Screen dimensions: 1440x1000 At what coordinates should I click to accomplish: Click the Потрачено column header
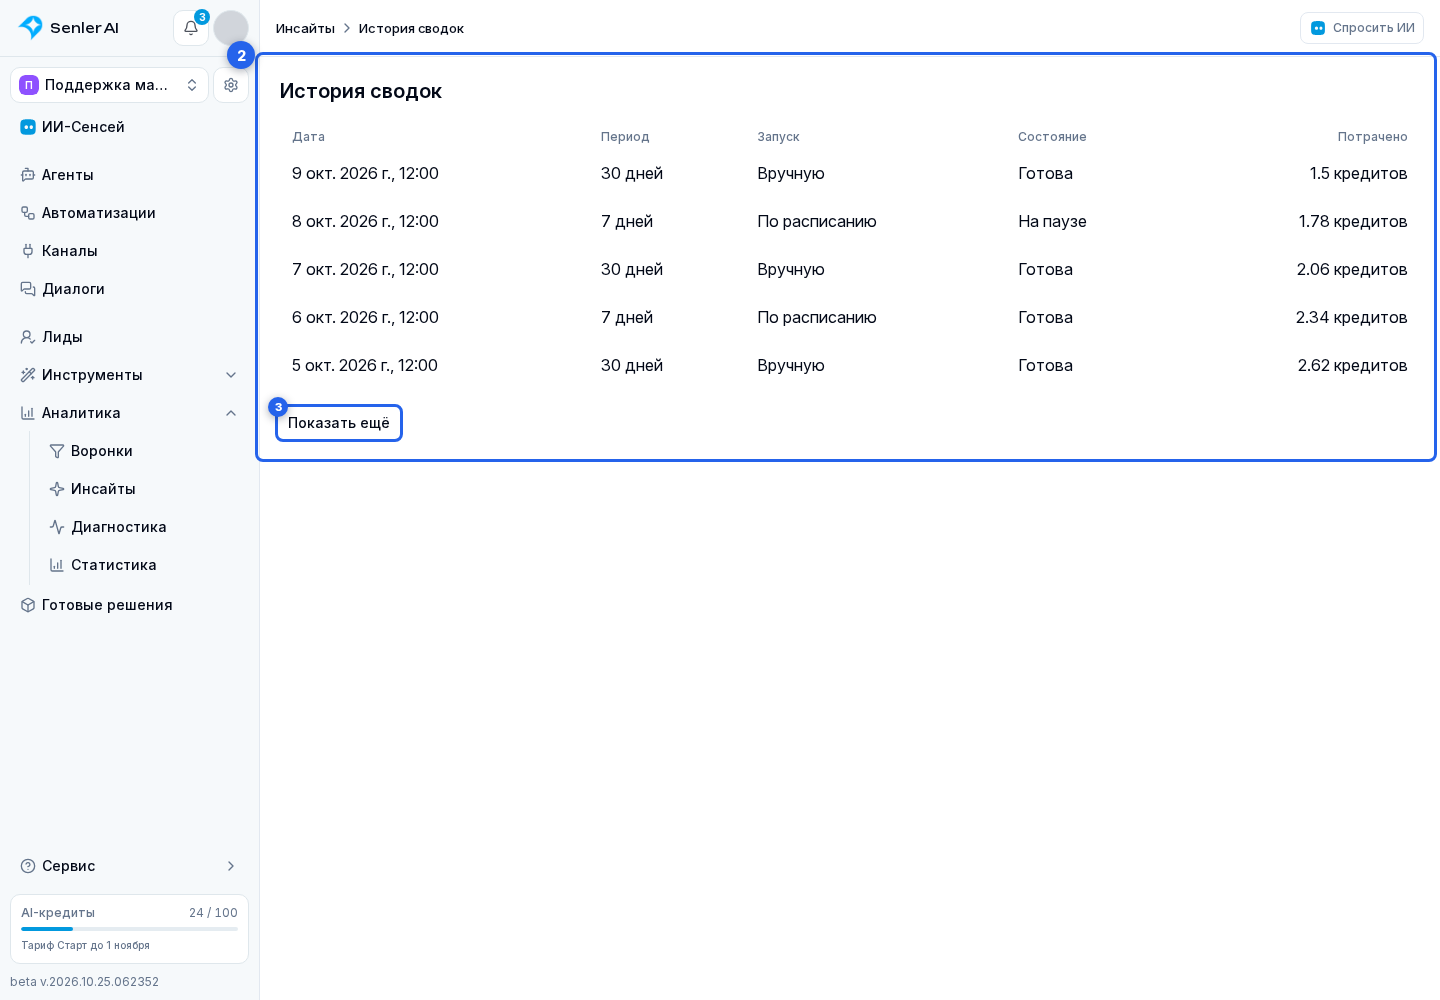1372,137
